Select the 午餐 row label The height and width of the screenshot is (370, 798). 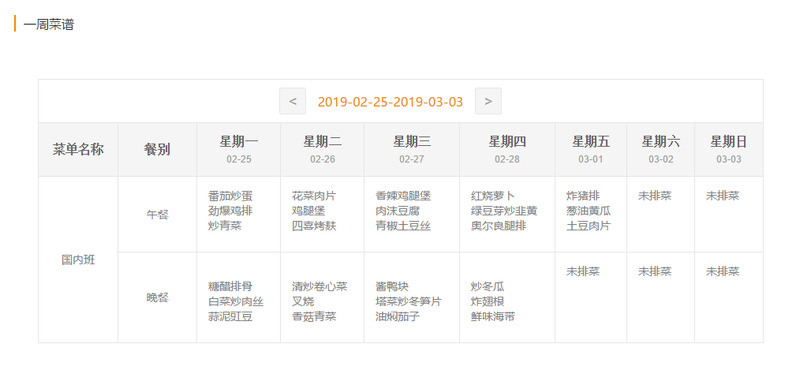[x=157, y=215]
